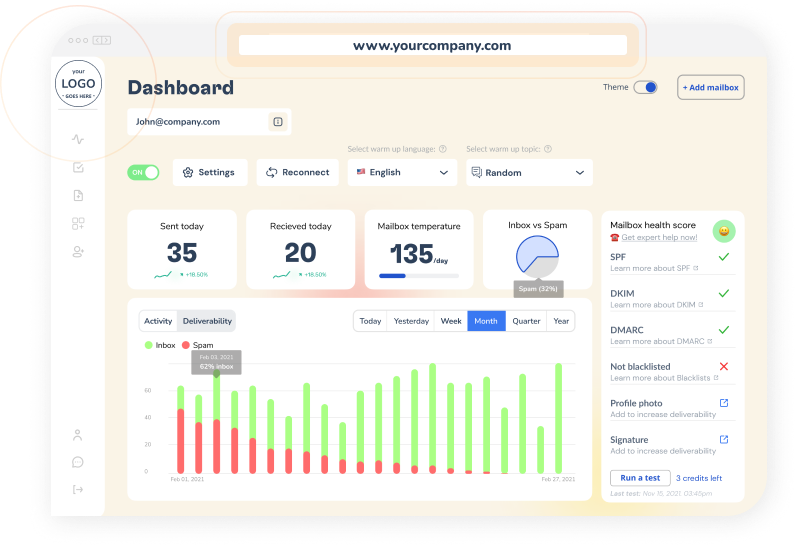Click the DMARC green checkmark

(724, 330)
